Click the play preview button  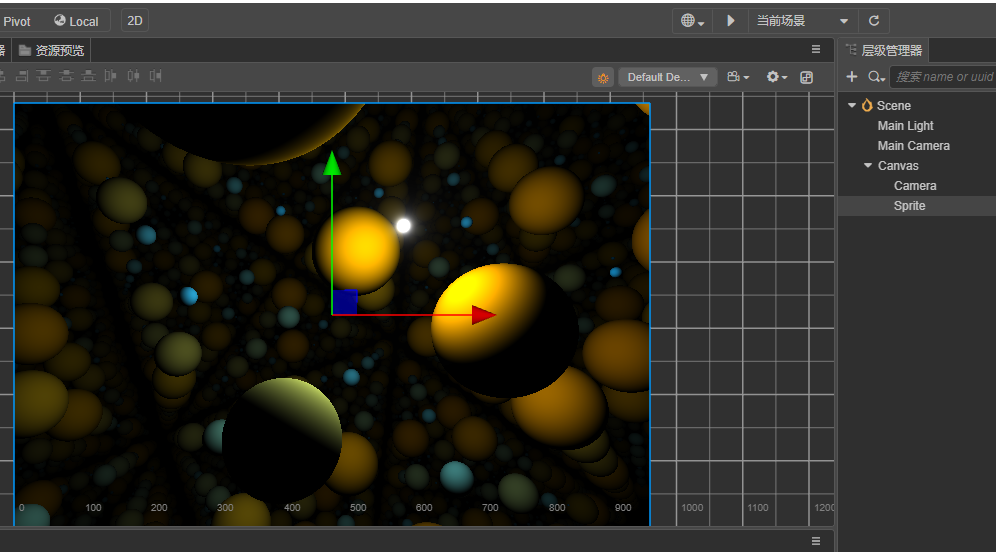(x=731, y=21)
